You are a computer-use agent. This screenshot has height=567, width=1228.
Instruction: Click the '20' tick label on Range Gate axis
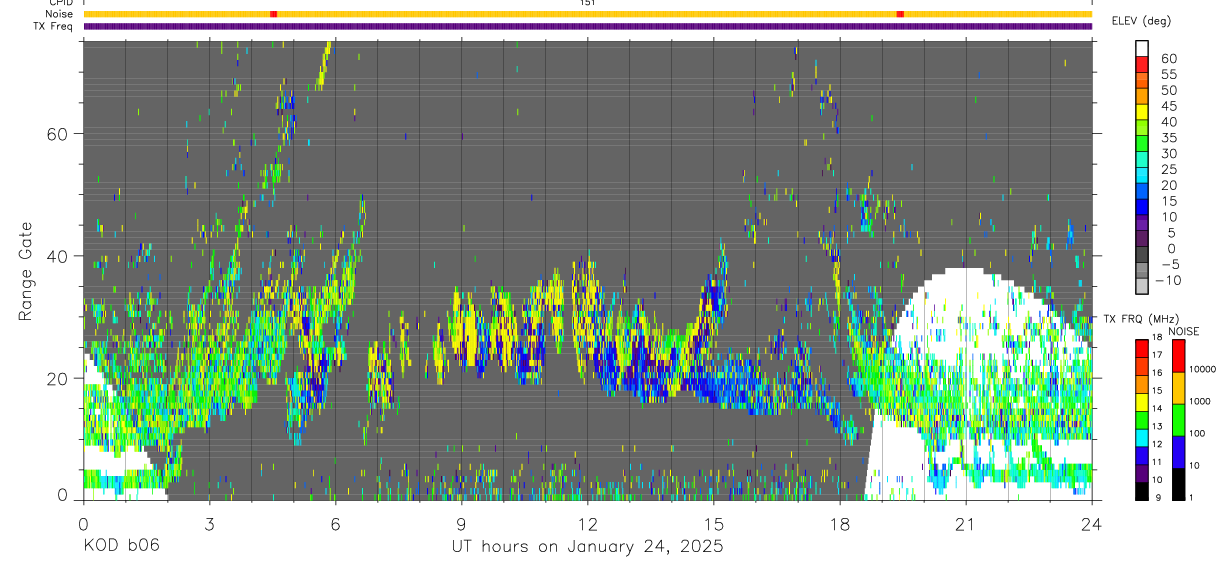(x=56, y=378)
